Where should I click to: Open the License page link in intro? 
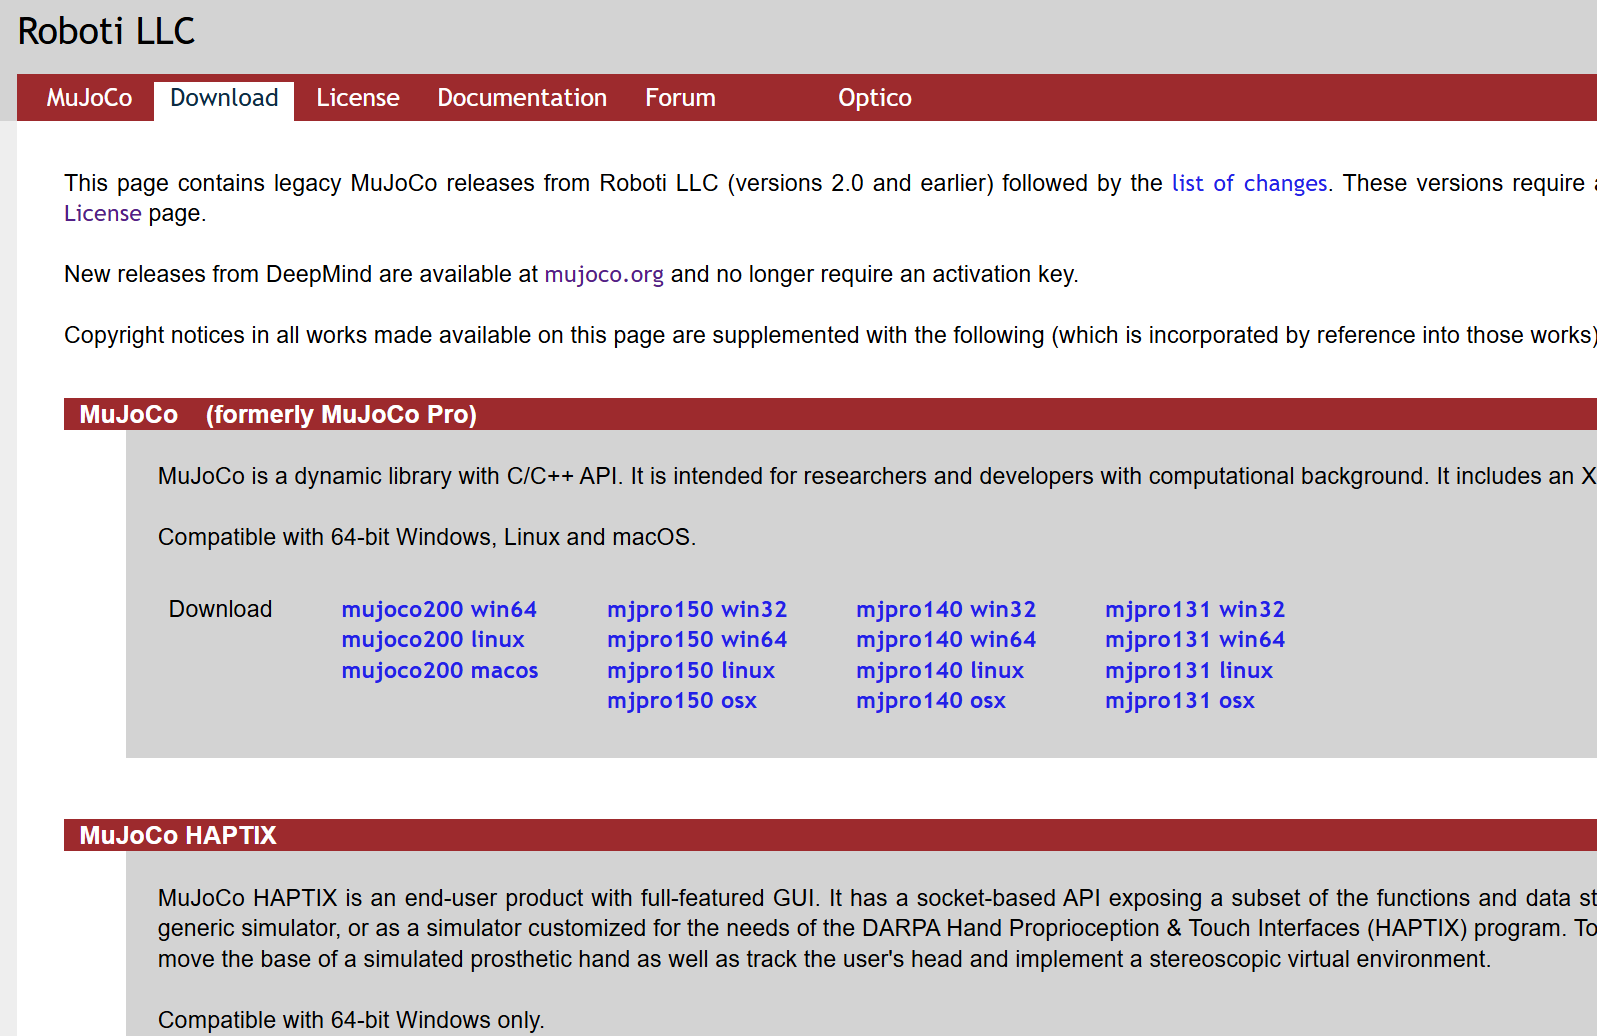[x=103, y=213]
